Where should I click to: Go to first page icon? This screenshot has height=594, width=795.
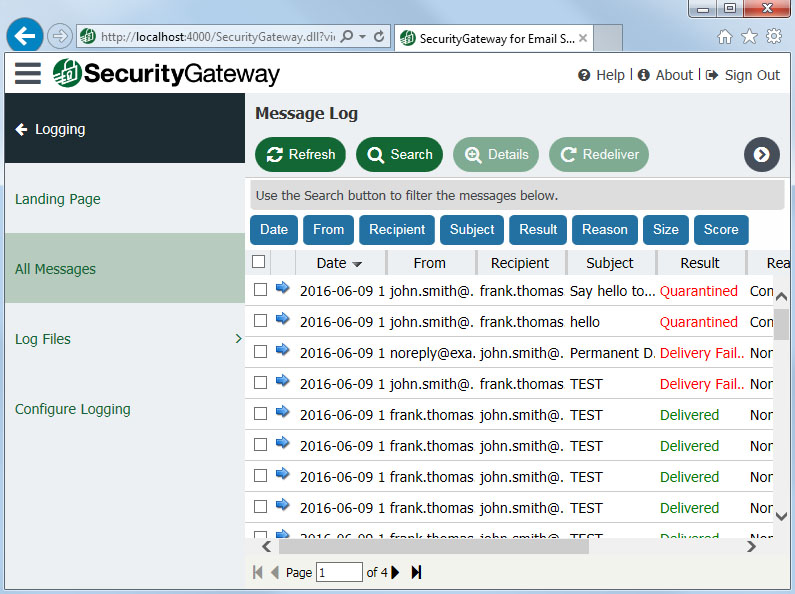[x=258, y=572]
